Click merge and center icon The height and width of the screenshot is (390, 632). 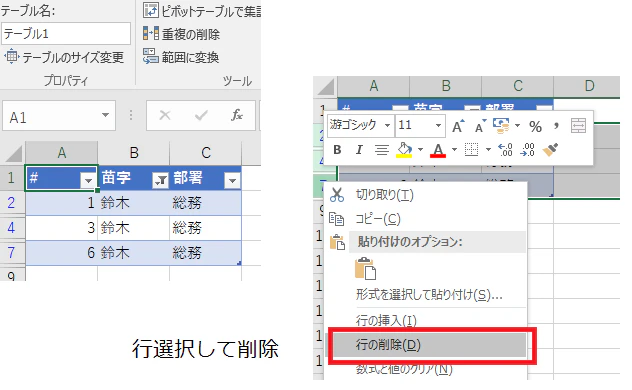[x=578, y=126]
